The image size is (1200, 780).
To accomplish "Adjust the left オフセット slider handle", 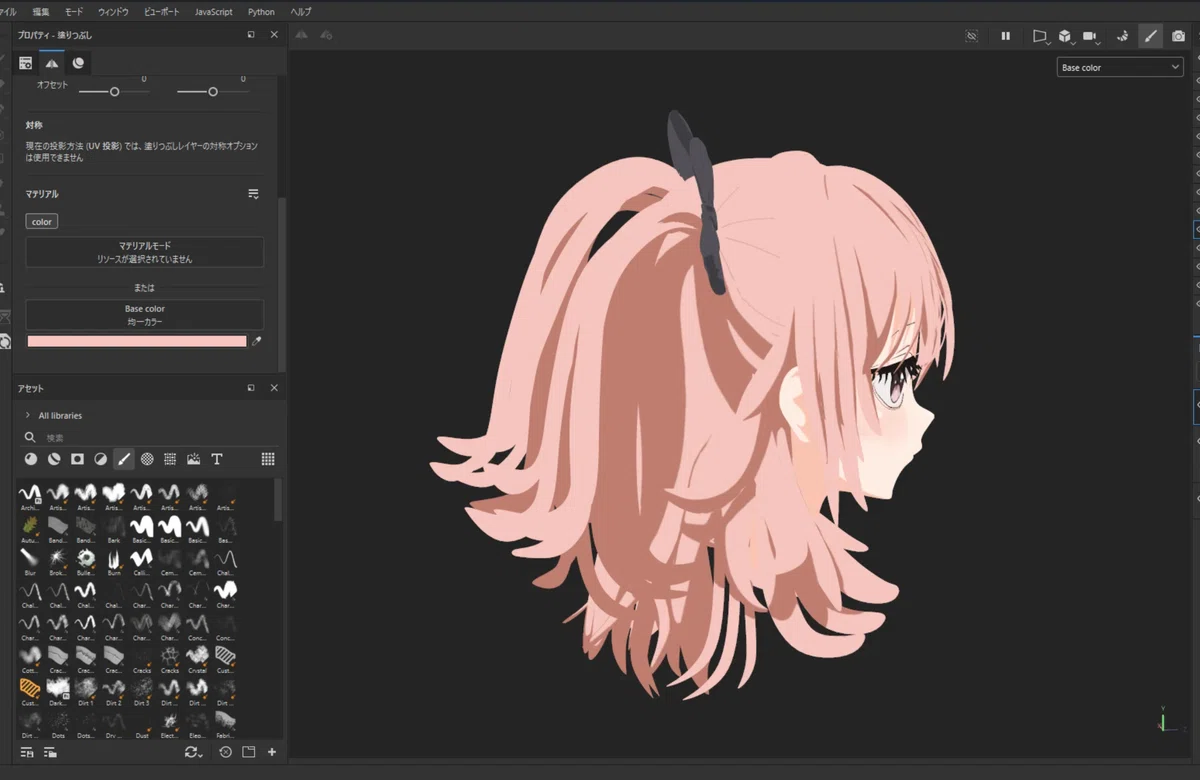I will (x=114, y=92).
